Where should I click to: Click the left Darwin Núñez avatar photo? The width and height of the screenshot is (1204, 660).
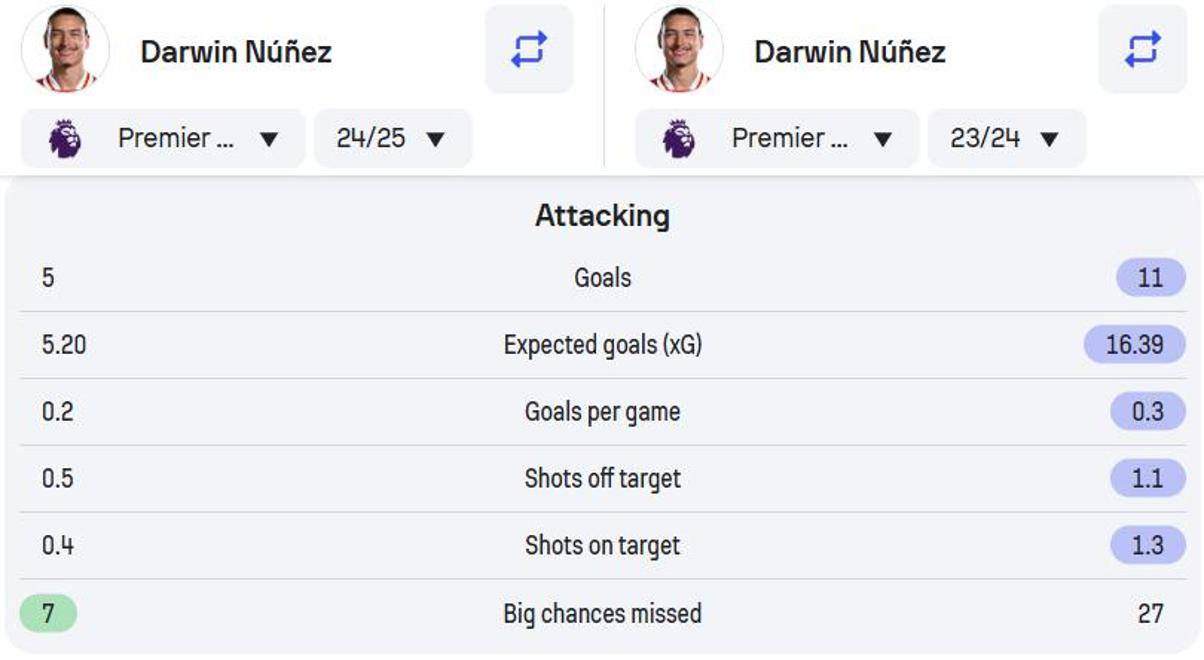point(65,49)
